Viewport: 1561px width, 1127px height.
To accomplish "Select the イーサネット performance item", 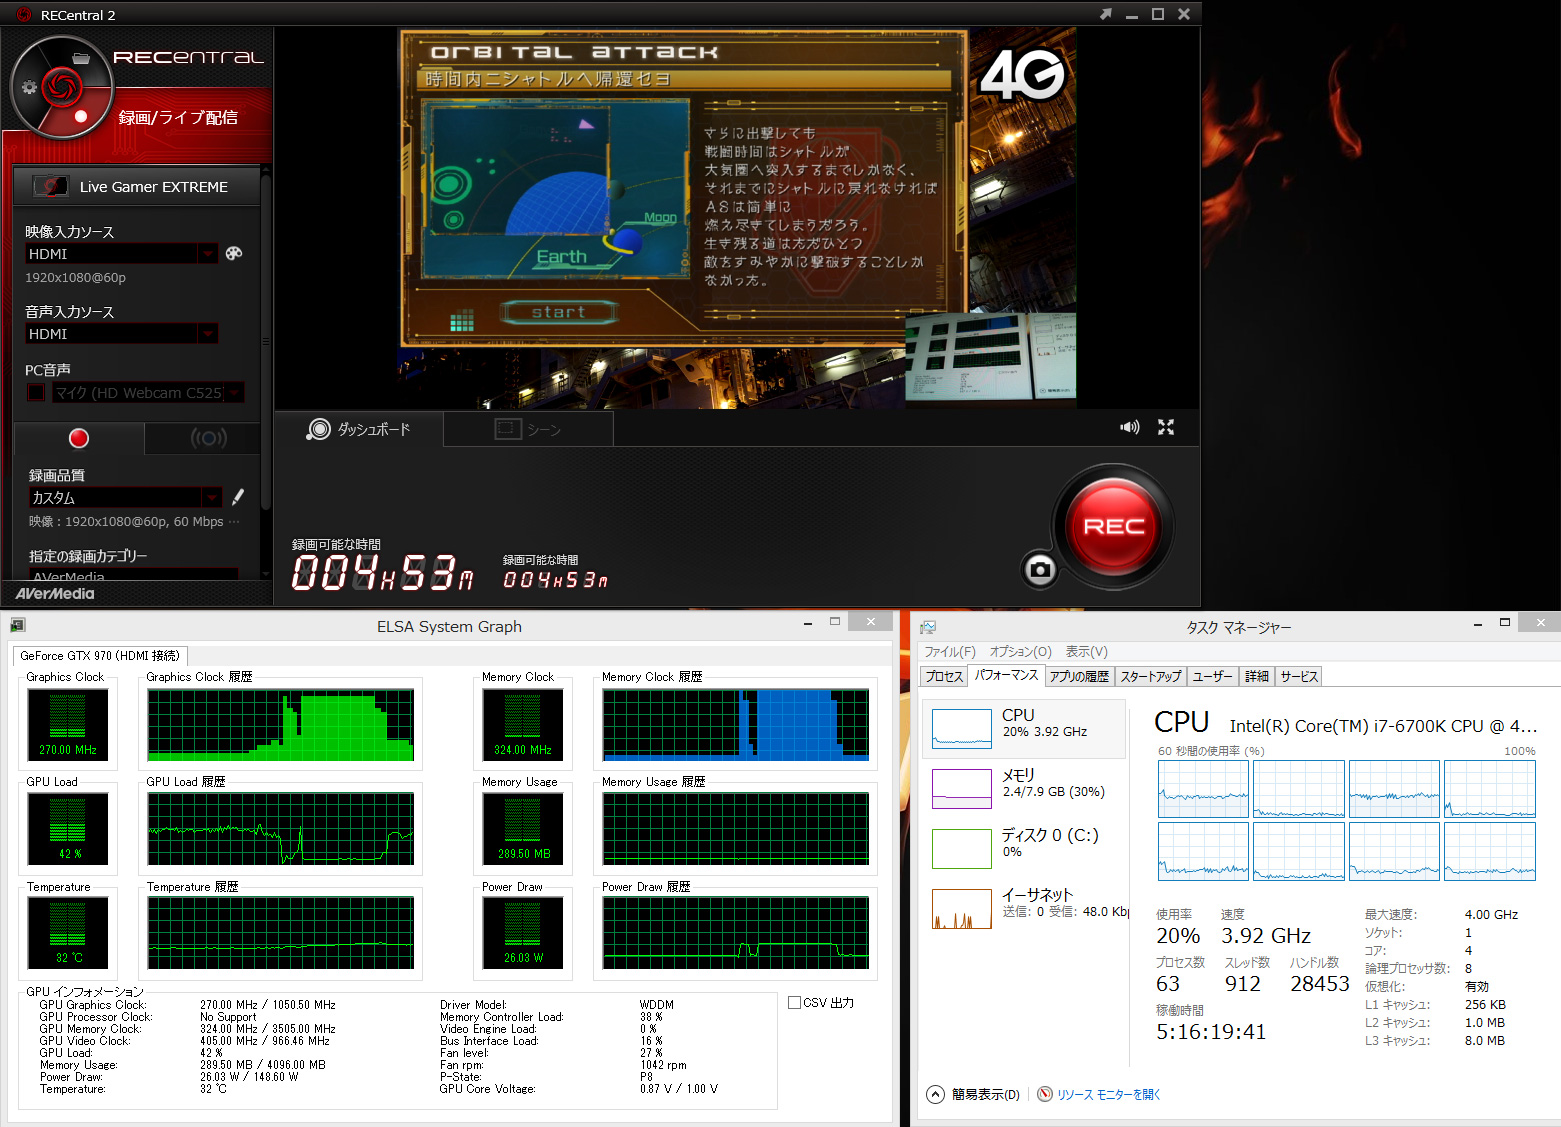I will [1024, 908].
